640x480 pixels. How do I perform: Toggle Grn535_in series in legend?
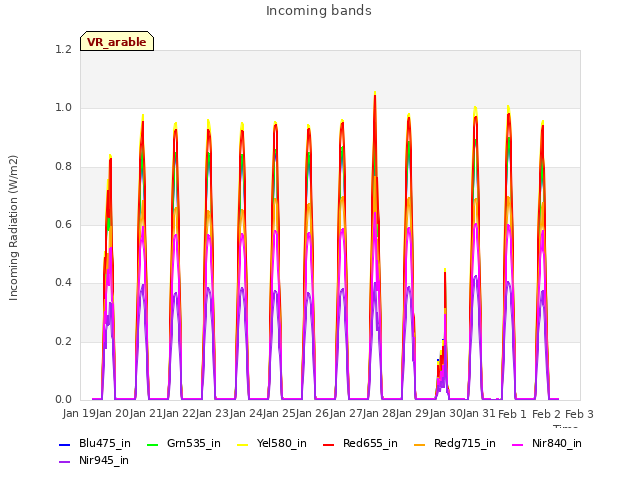[184, 443]
